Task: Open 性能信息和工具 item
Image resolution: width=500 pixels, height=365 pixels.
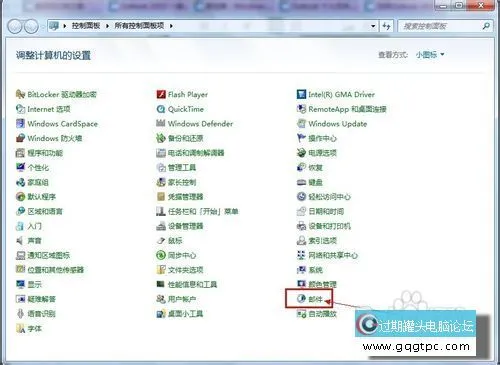Action: coord(187,284)
